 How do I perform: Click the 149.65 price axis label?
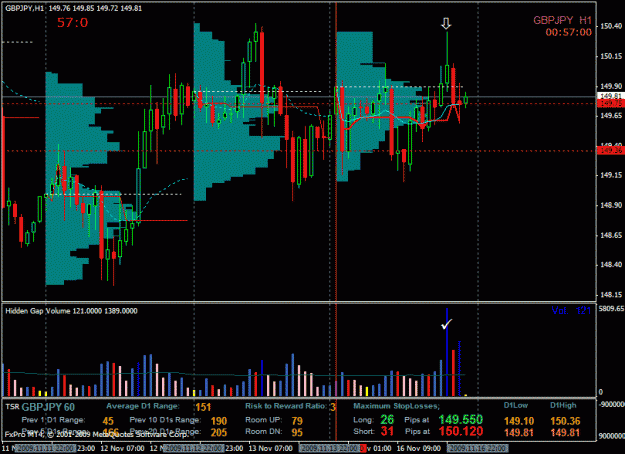coord(611,116)
